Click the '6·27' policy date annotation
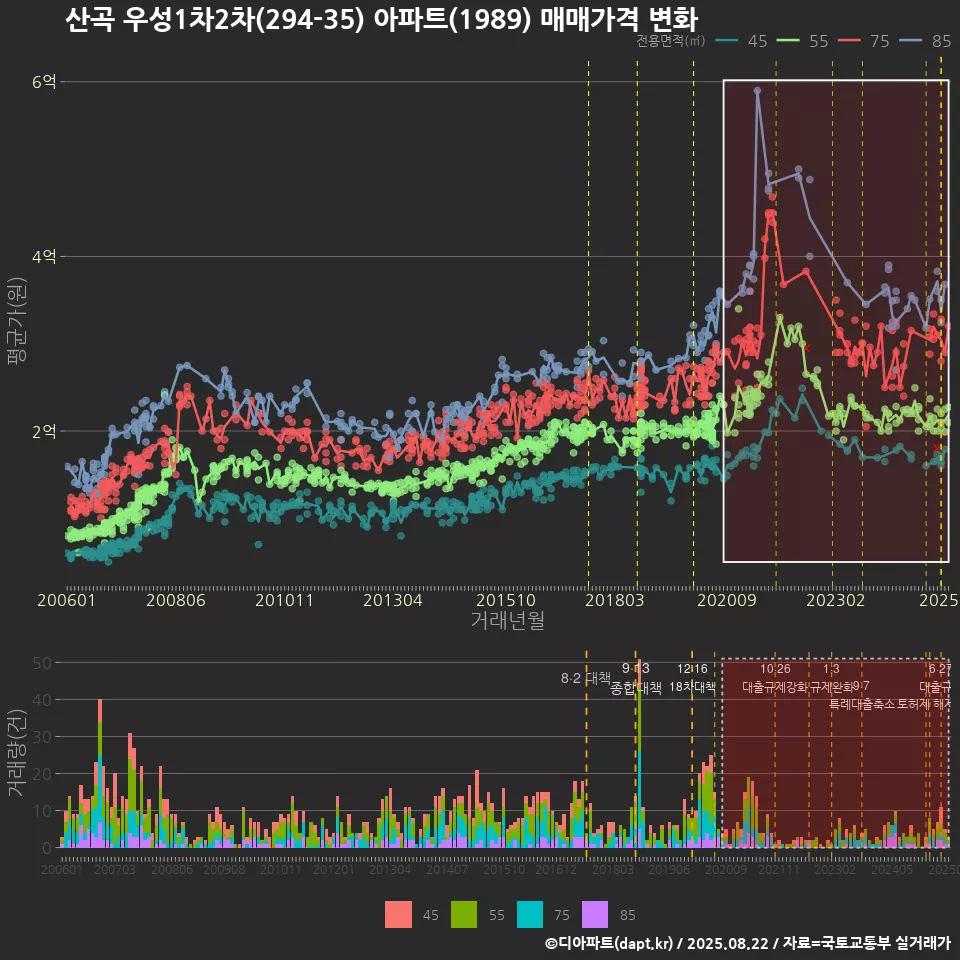 coord(939,669)
